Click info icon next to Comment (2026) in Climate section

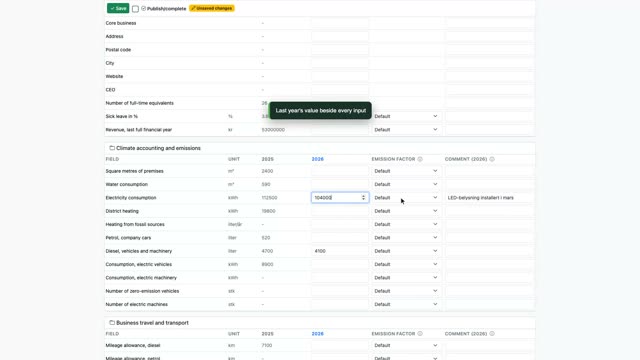pos(492,159)
